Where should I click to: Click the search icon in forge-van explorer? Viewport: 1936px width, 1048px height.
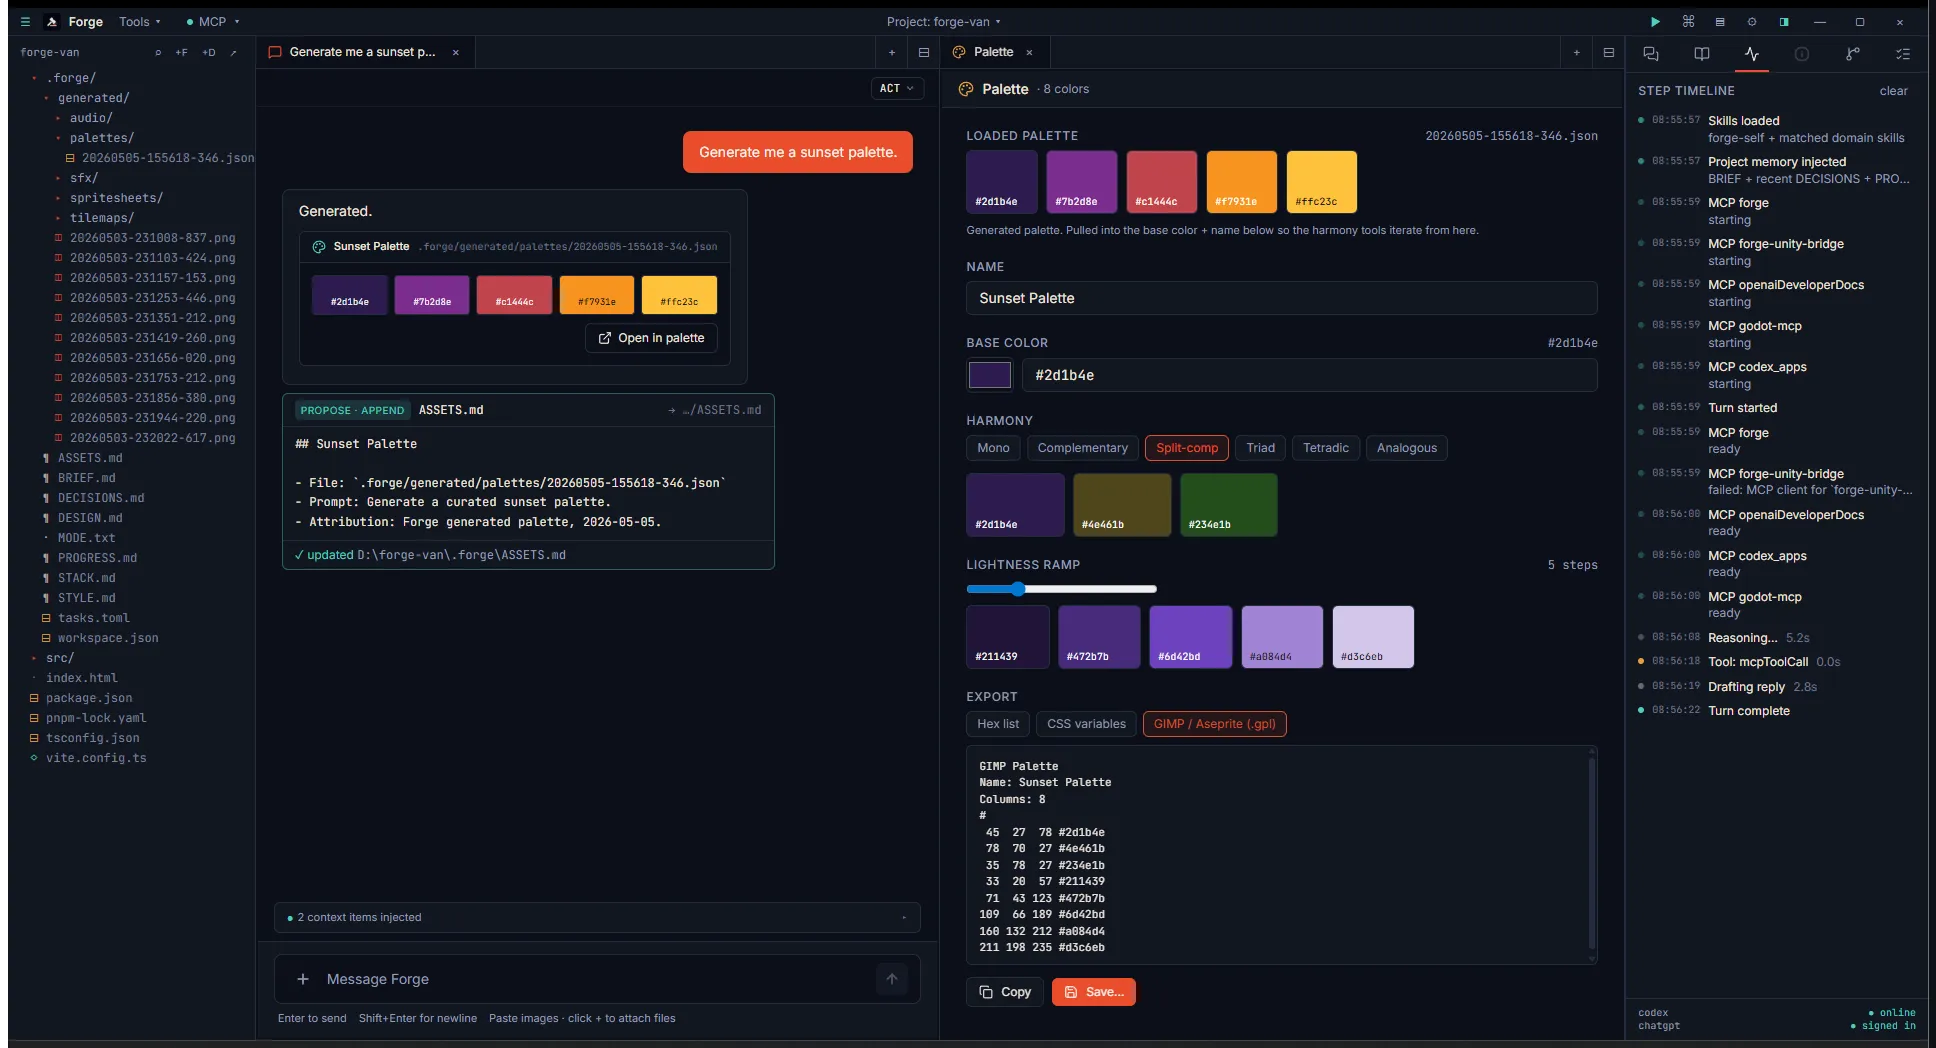click(158, 52)
